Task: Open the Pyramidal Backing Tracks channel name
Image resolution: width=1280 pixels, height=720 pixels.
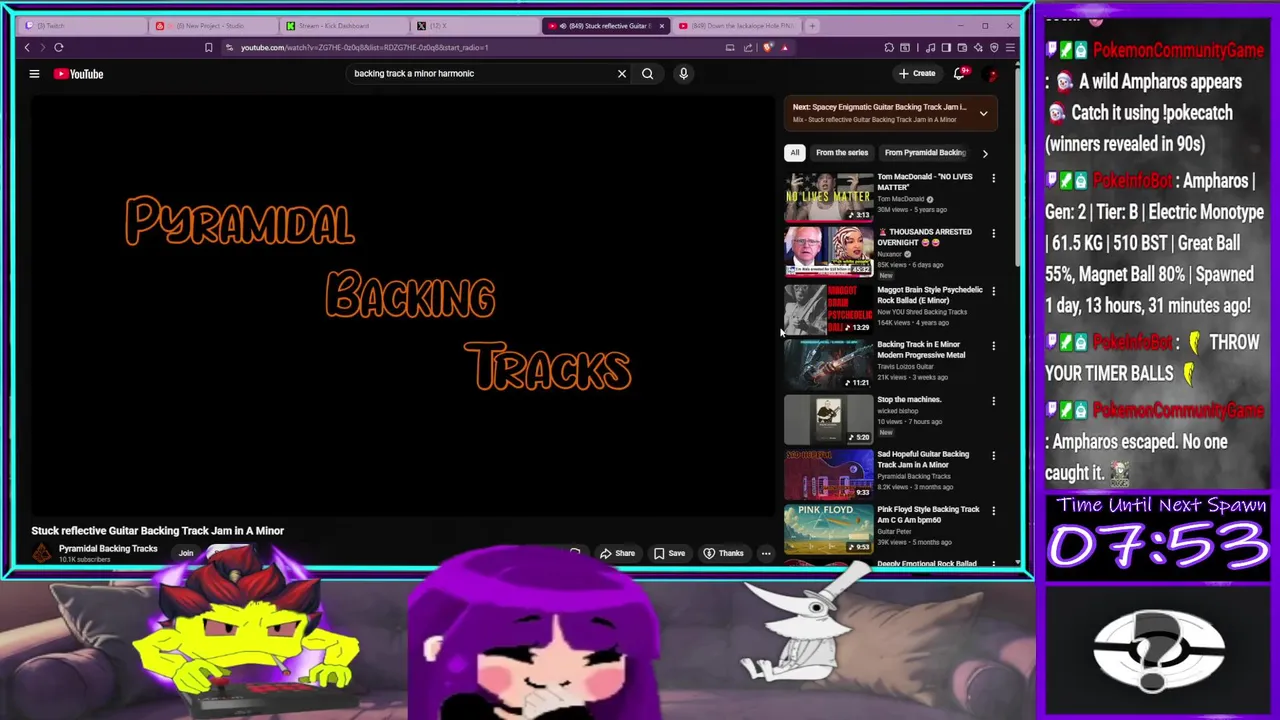Action: tap(108, 549)
